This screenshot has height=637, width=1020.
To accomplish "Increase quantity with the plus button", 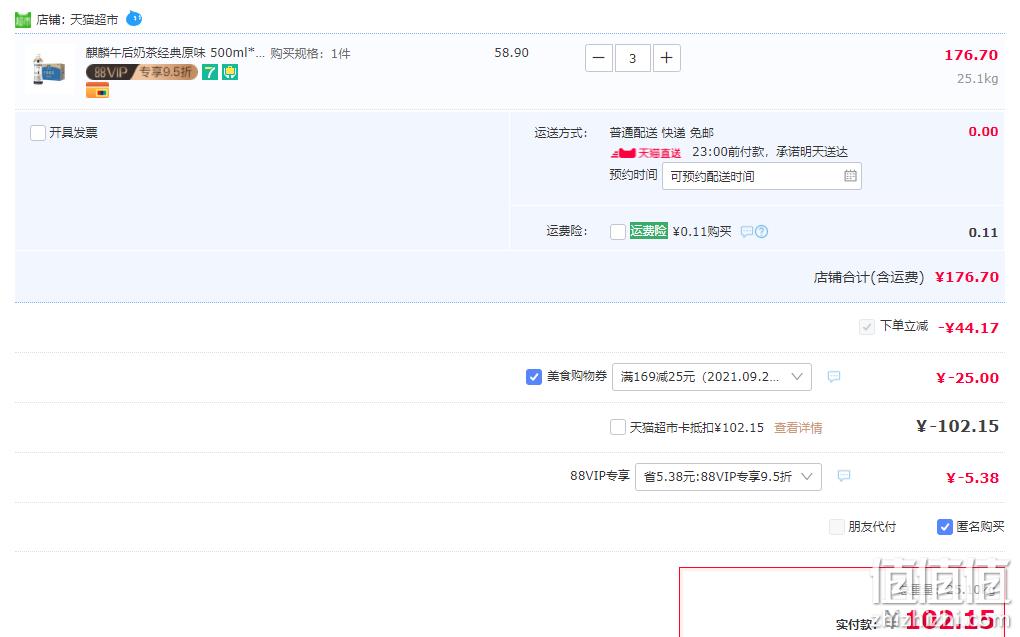I will (667, 58).
